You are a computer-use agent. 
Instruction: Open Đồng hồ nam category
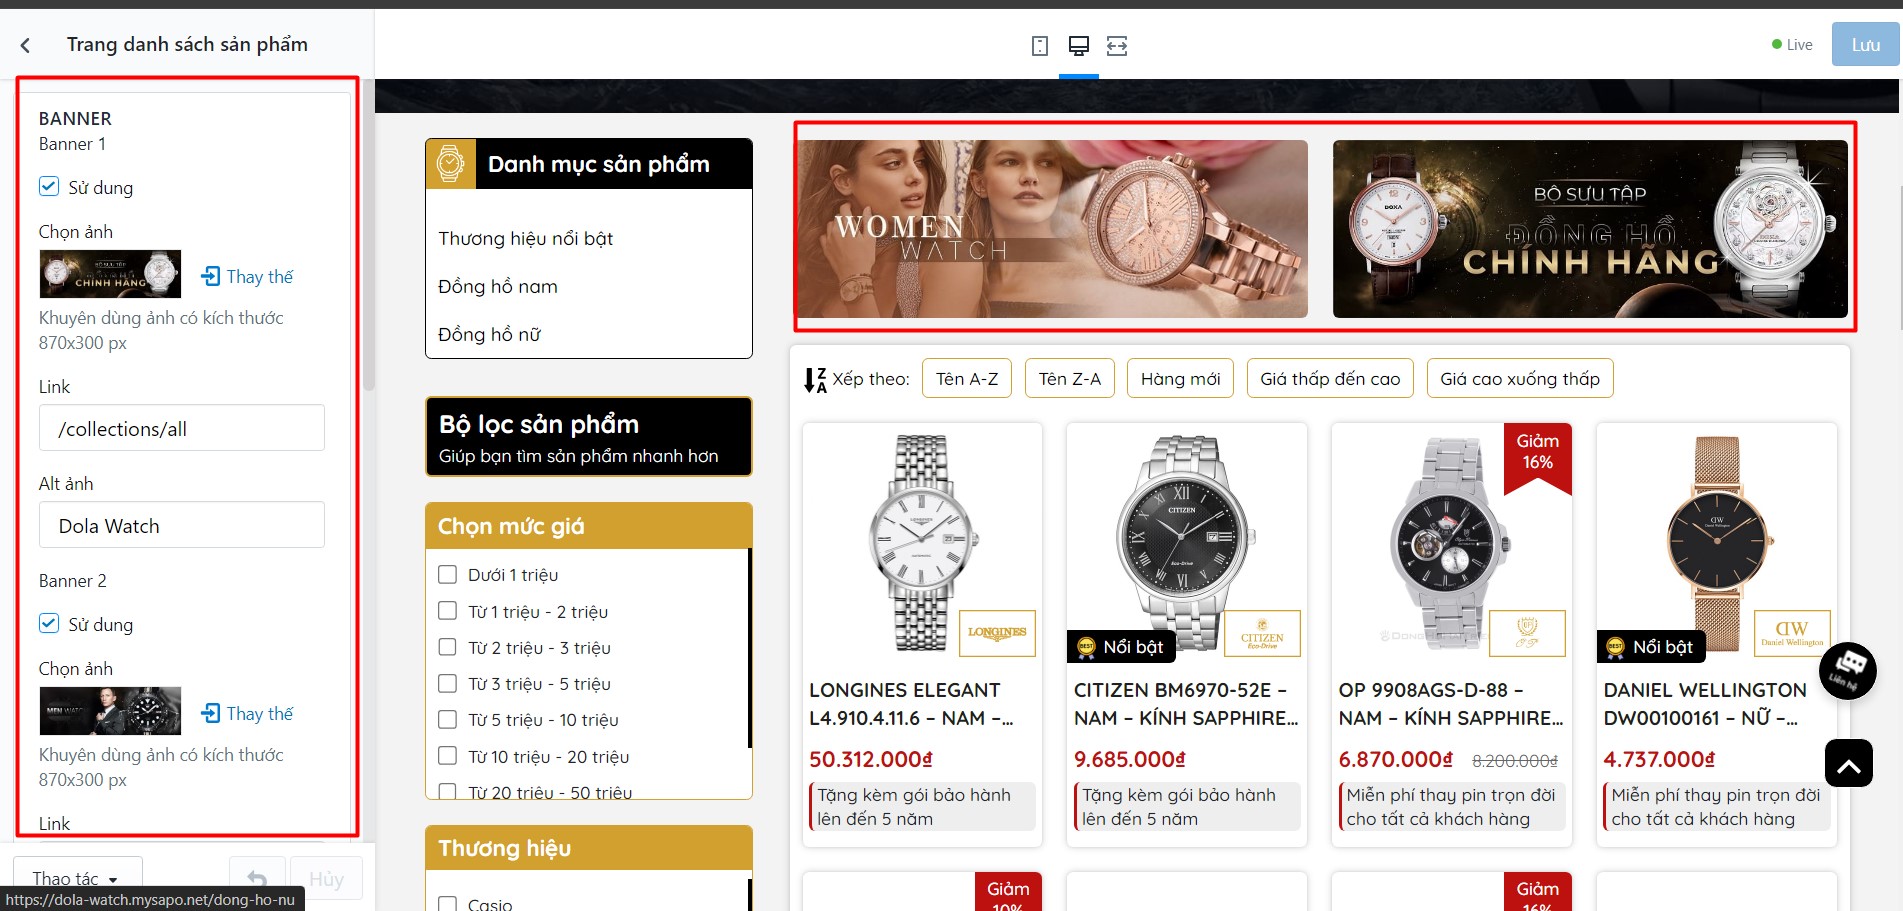(x=498, y=287)
